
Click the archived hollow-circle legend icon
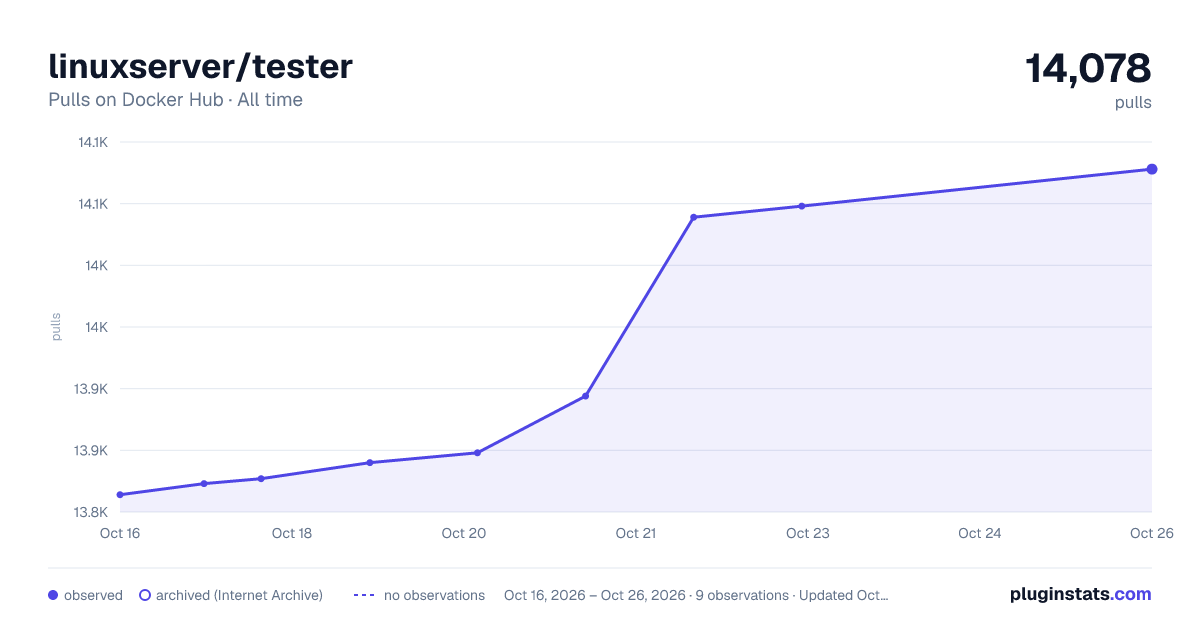pos(145,595)
